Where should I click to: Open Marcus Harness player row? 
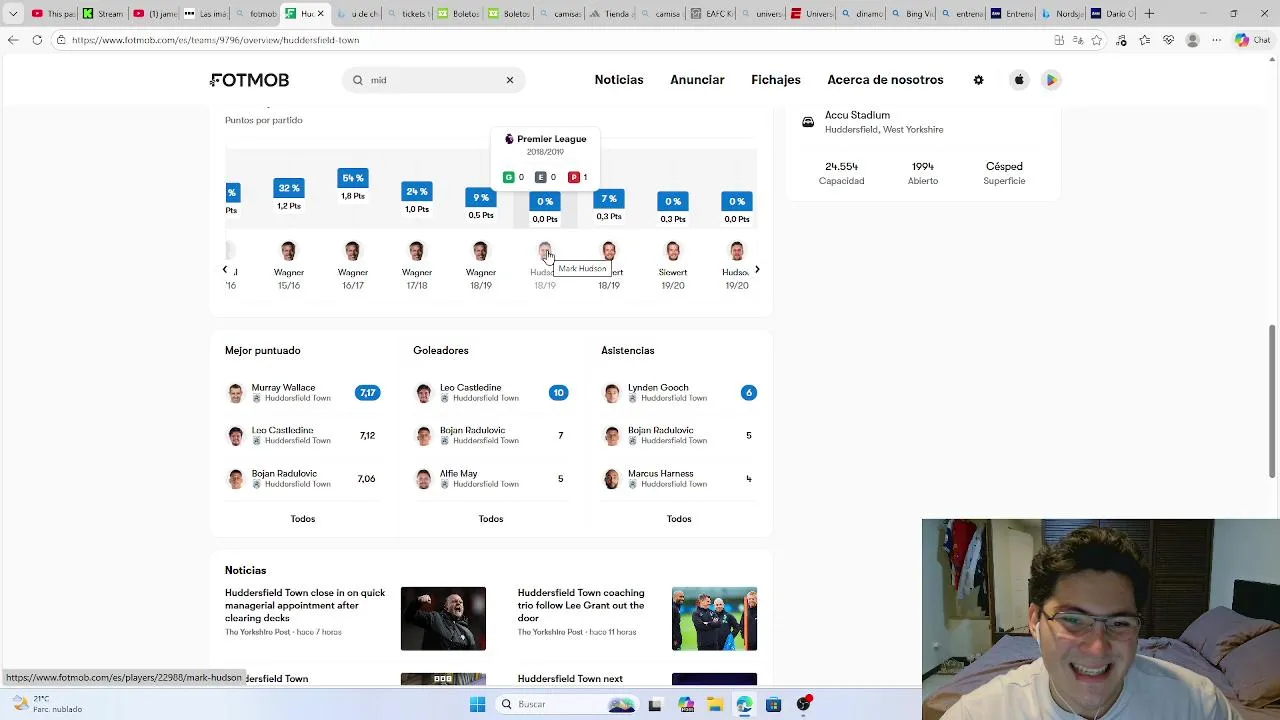tap(679, 478)
